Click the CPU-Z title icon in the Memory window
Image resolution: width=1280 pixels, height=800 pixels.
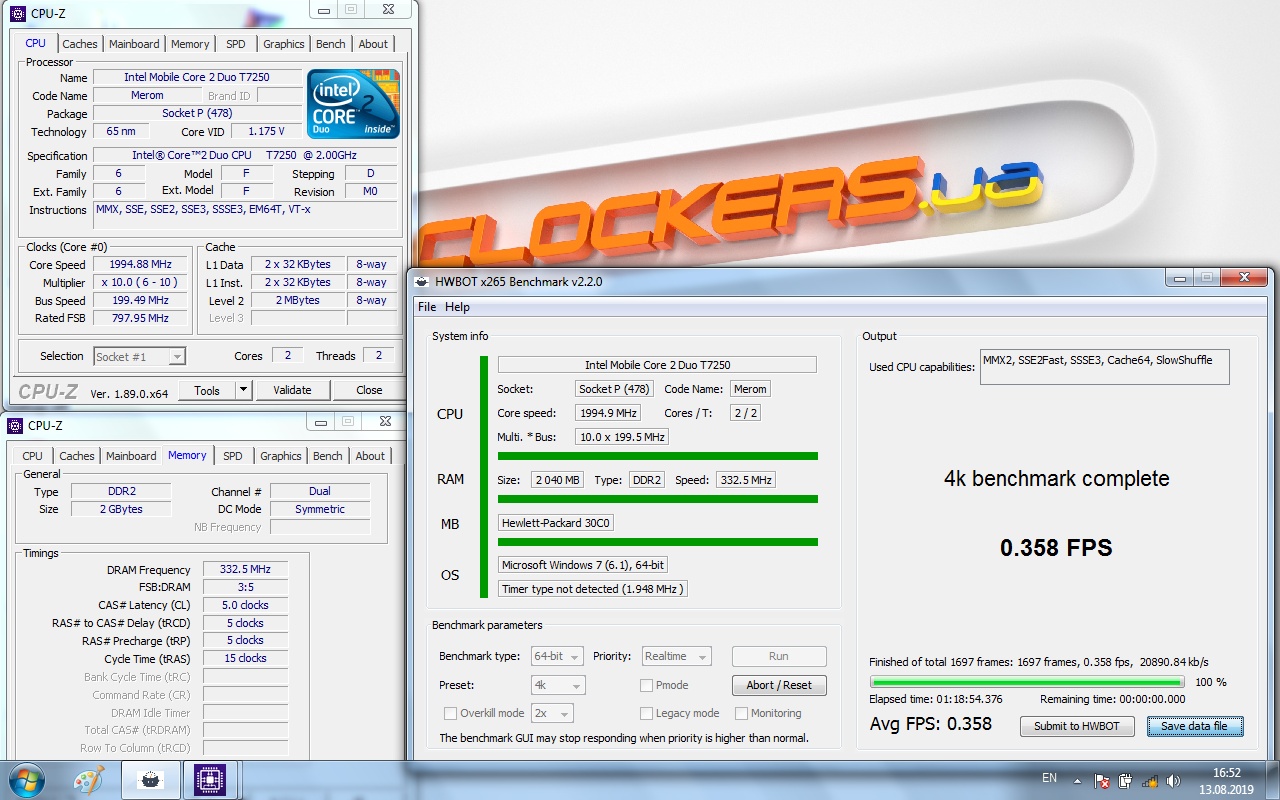click(x=16, y=425)
